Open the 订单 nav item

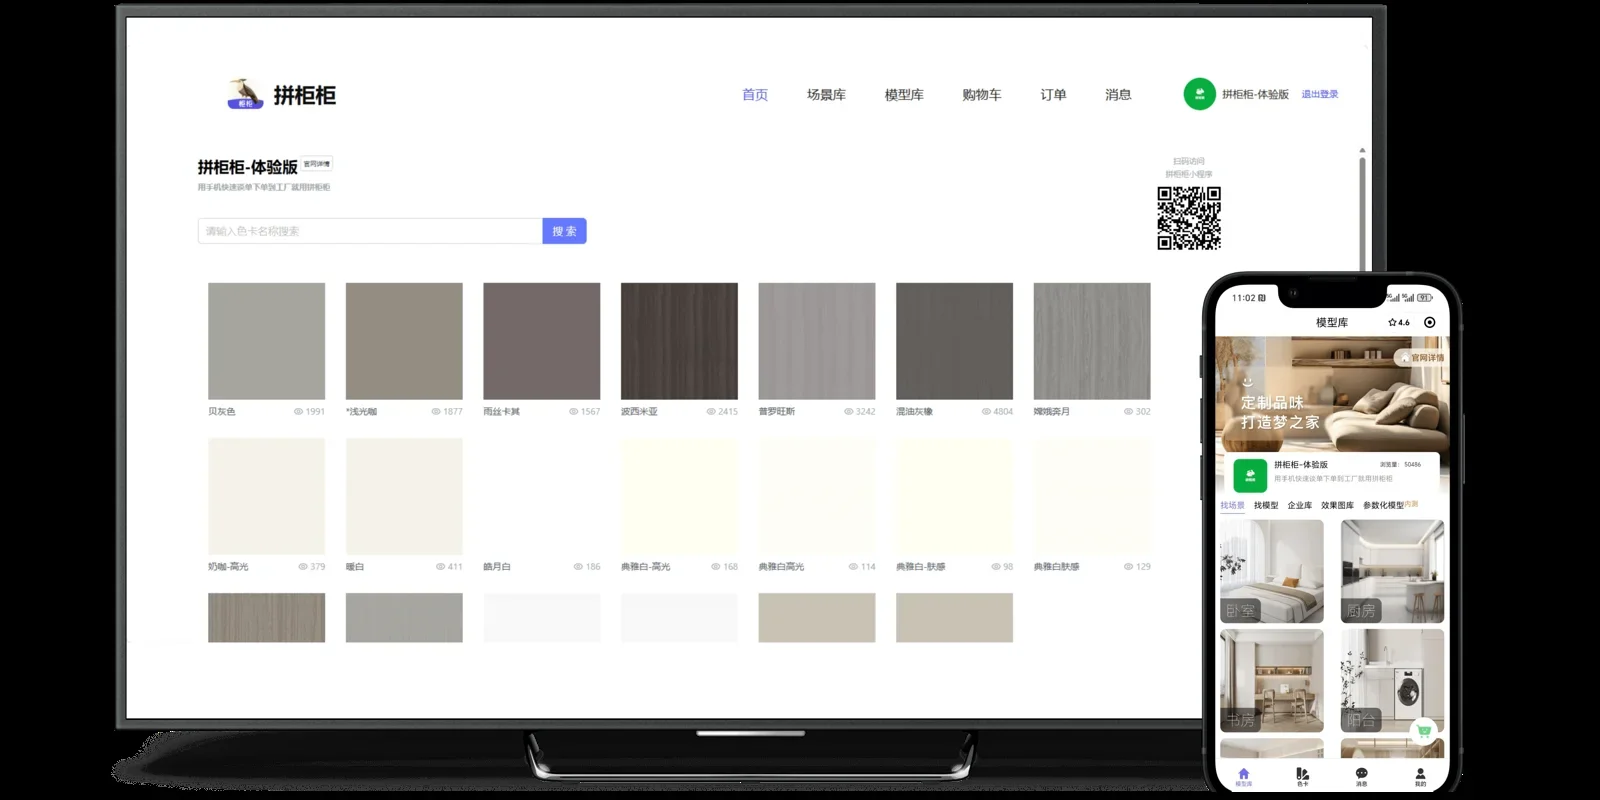1053,95
